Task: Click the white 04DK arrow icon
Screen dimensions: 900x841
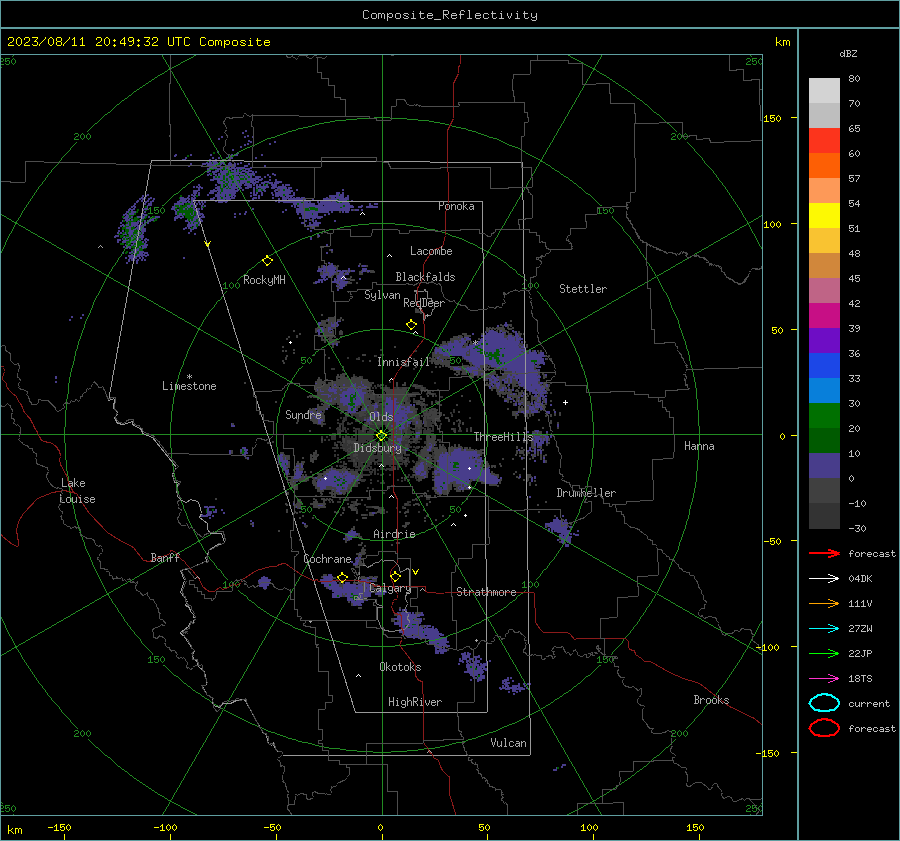Action: tap(824, 578)
